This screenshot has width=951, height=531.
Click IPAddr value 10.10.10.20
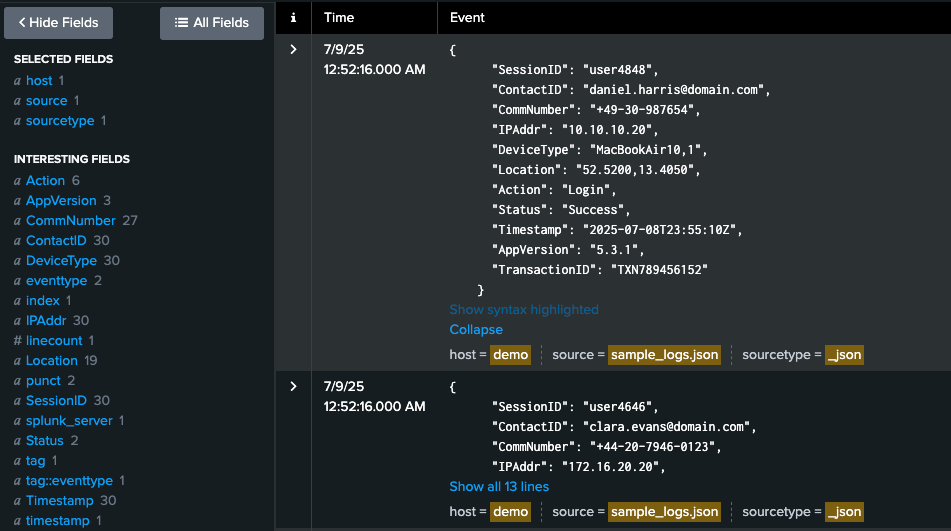click(607, 130)
